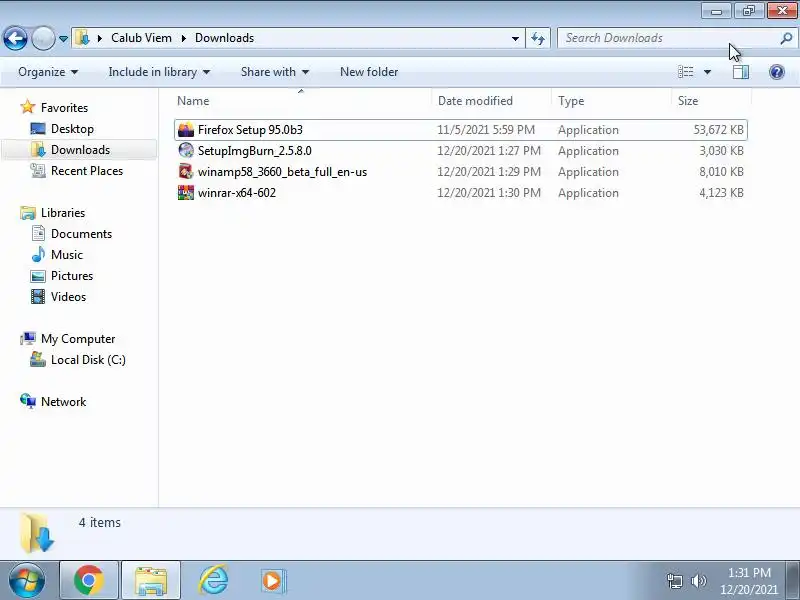Select the file name Firefox Setup 95.0b3
The width and height of the screenshot is (800, 600).
tap(250, 130)
